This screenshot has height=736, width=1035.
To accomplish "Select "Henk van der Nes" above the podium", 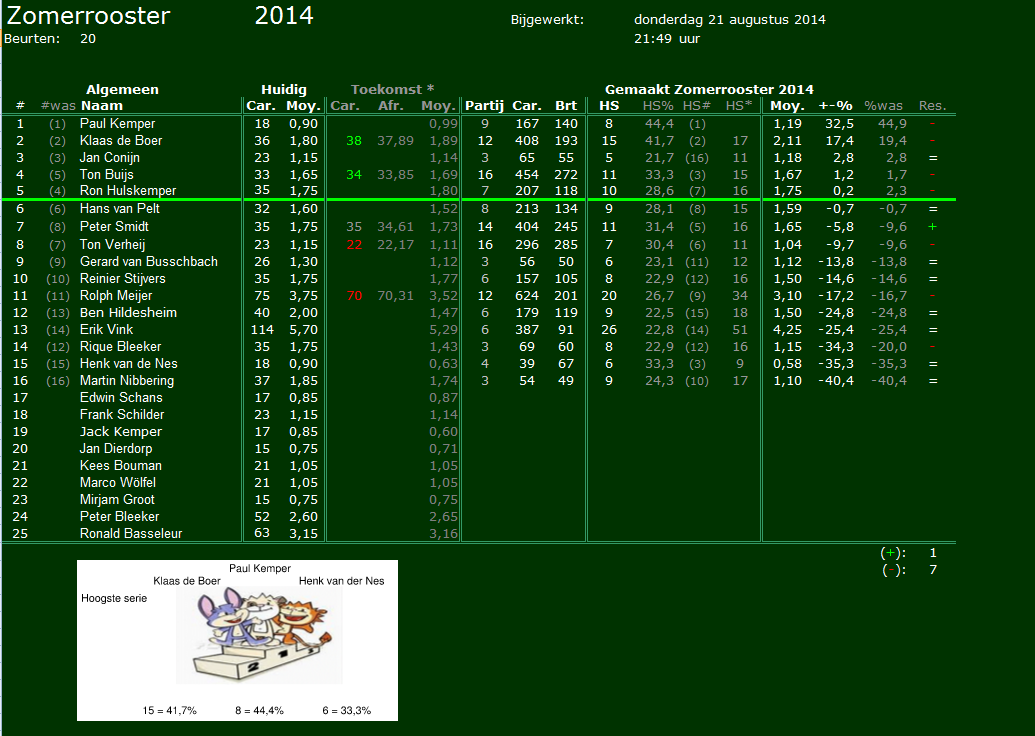I will click(341, 581).
